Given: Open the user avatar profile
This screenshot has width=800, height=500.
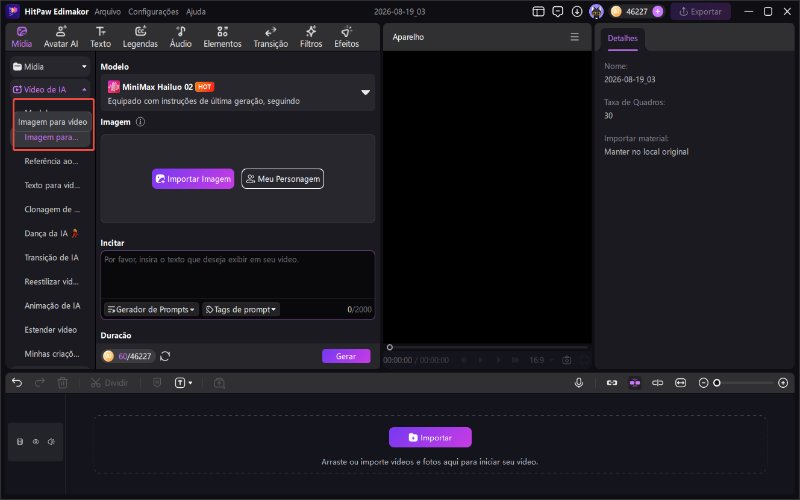Looking at the screenshot, I should [x=596, y=11].
